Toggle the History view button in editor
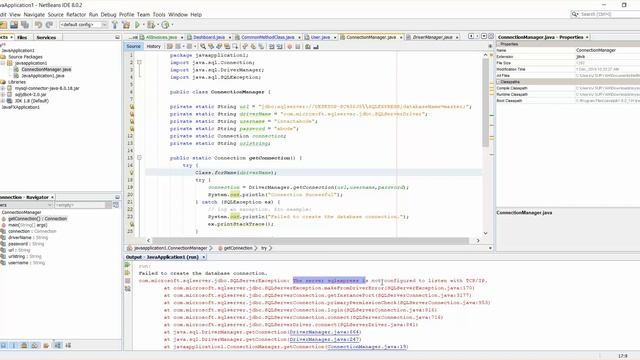Image resolution: width=640 pixels, height=360 pixels. coord(153,47)
